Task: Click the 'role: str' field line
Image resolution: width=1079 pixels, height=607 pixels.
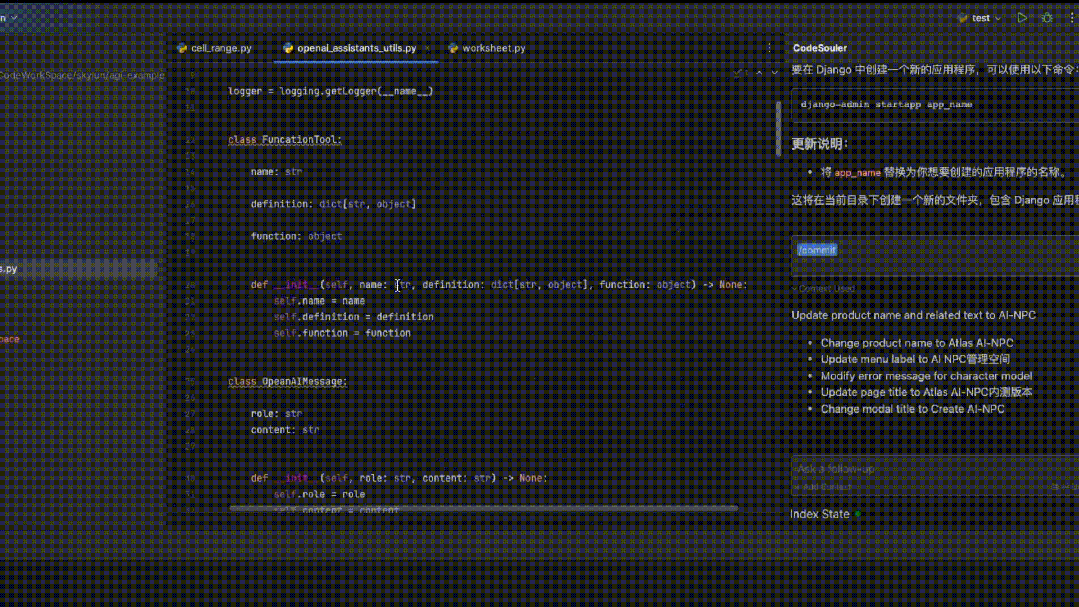Action: tap(276, 414)
